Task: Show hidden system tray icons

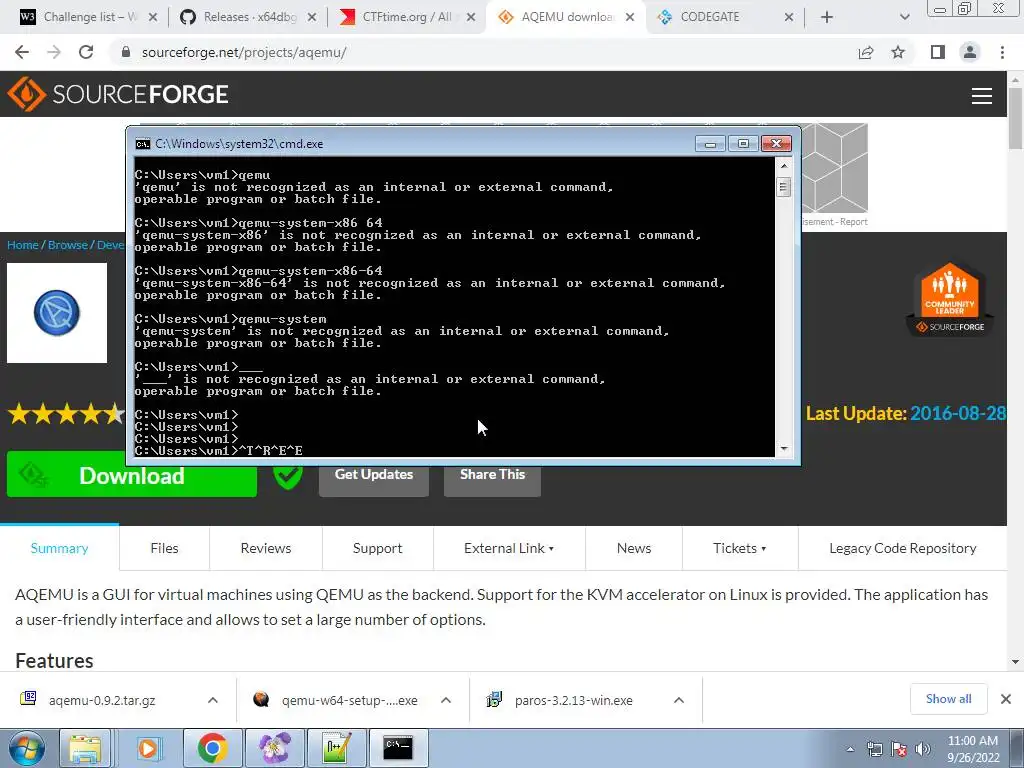Action: pos(850,750)
